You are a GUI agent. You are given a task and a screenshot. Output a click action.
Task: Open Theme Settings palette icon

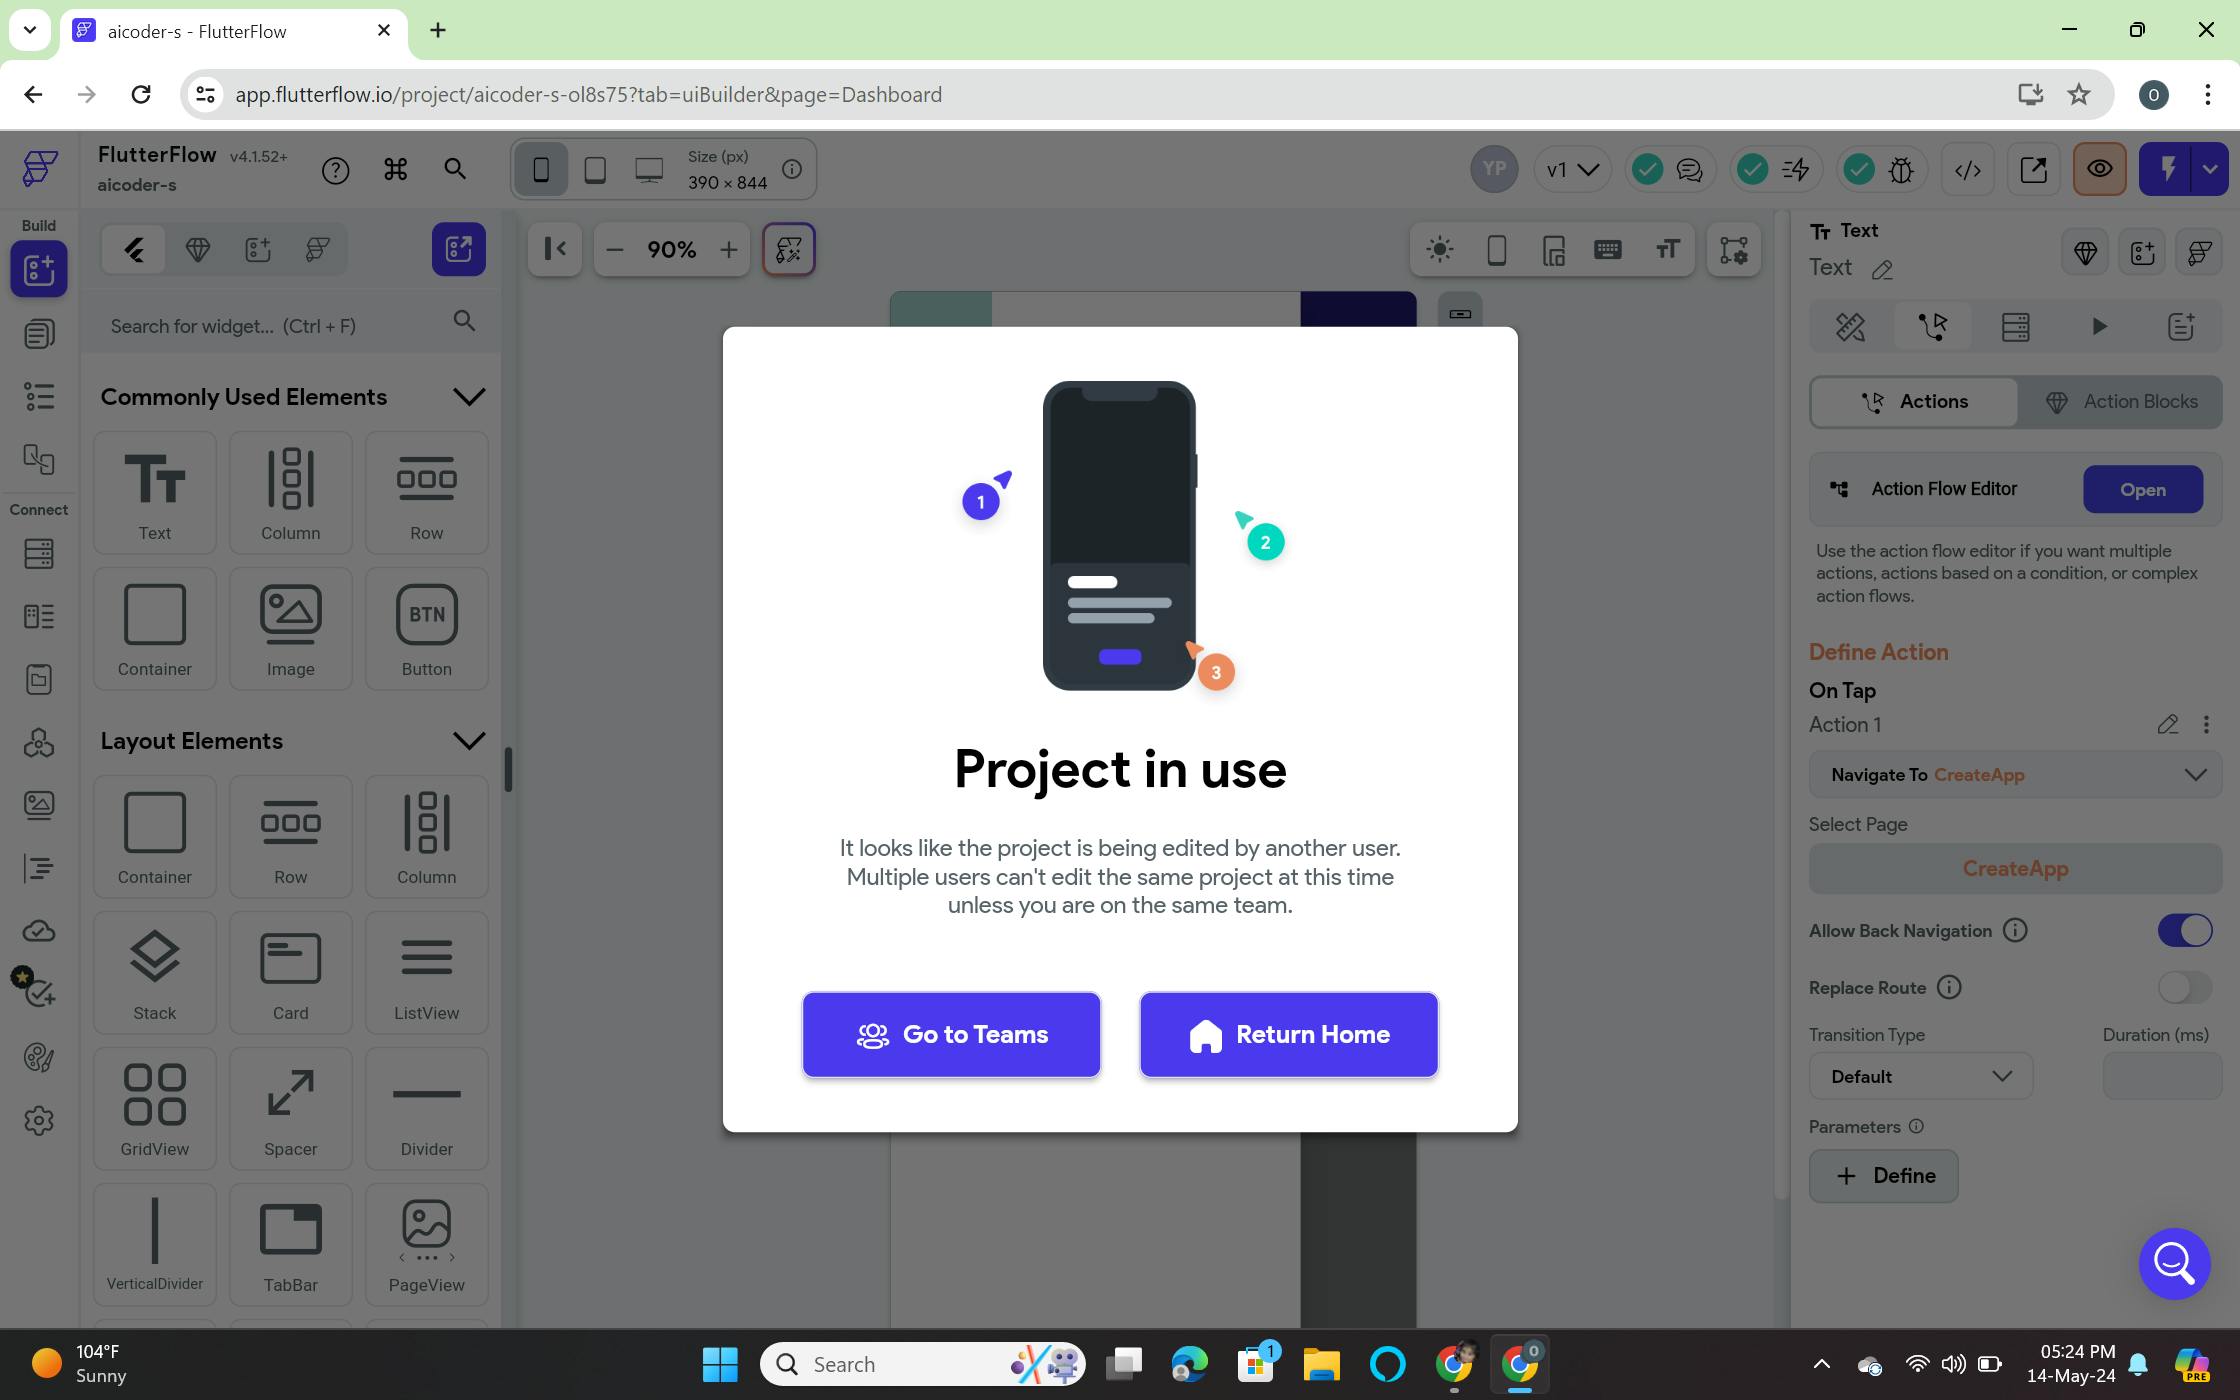coord(39,1057)
